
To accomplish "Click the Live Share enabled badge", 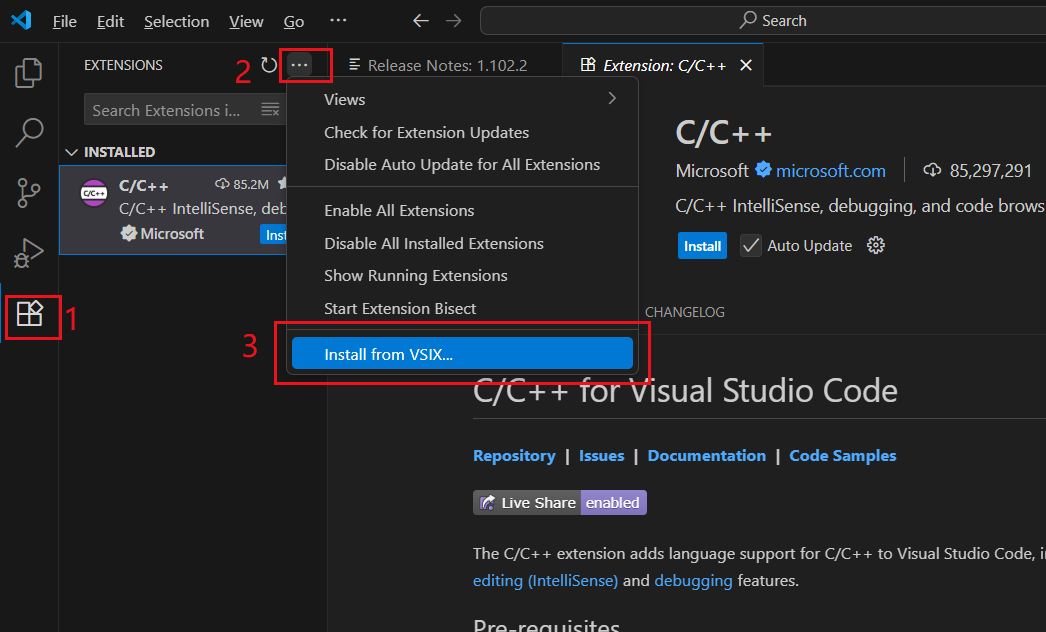I will click(560, 503).
